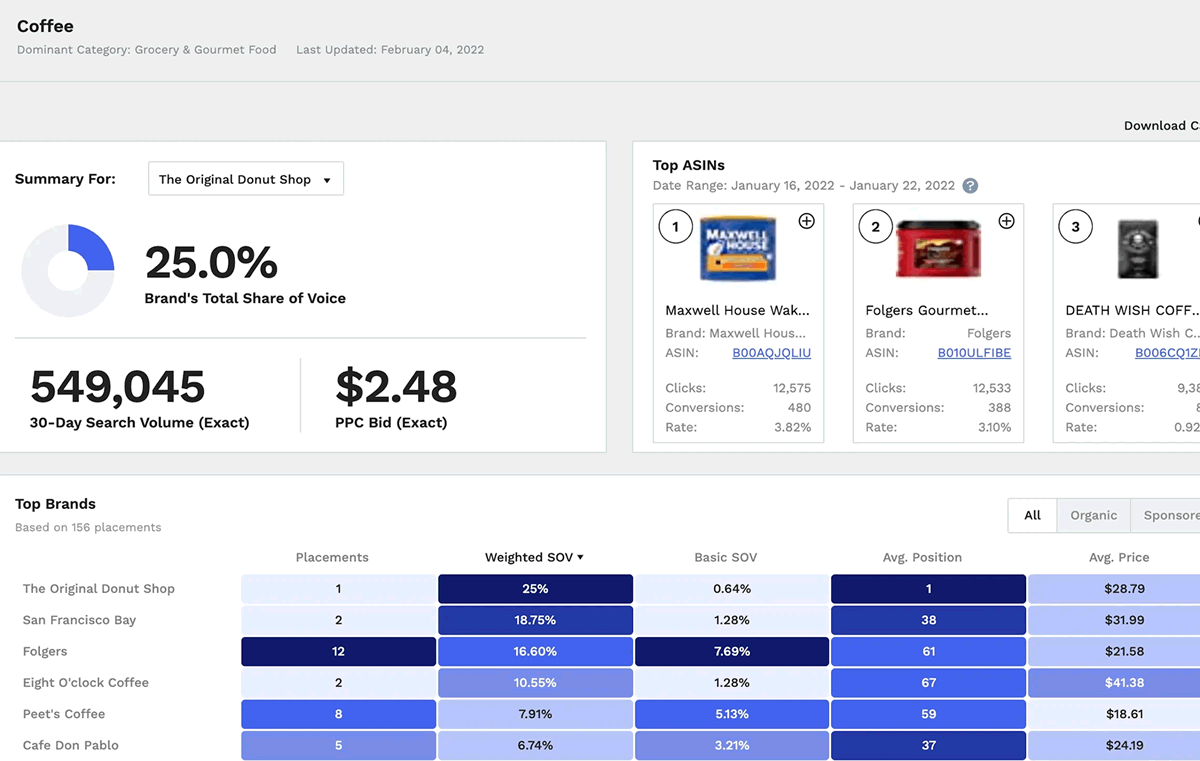
Task: Click the Download CSV link
Action: tap(1162, 125)
